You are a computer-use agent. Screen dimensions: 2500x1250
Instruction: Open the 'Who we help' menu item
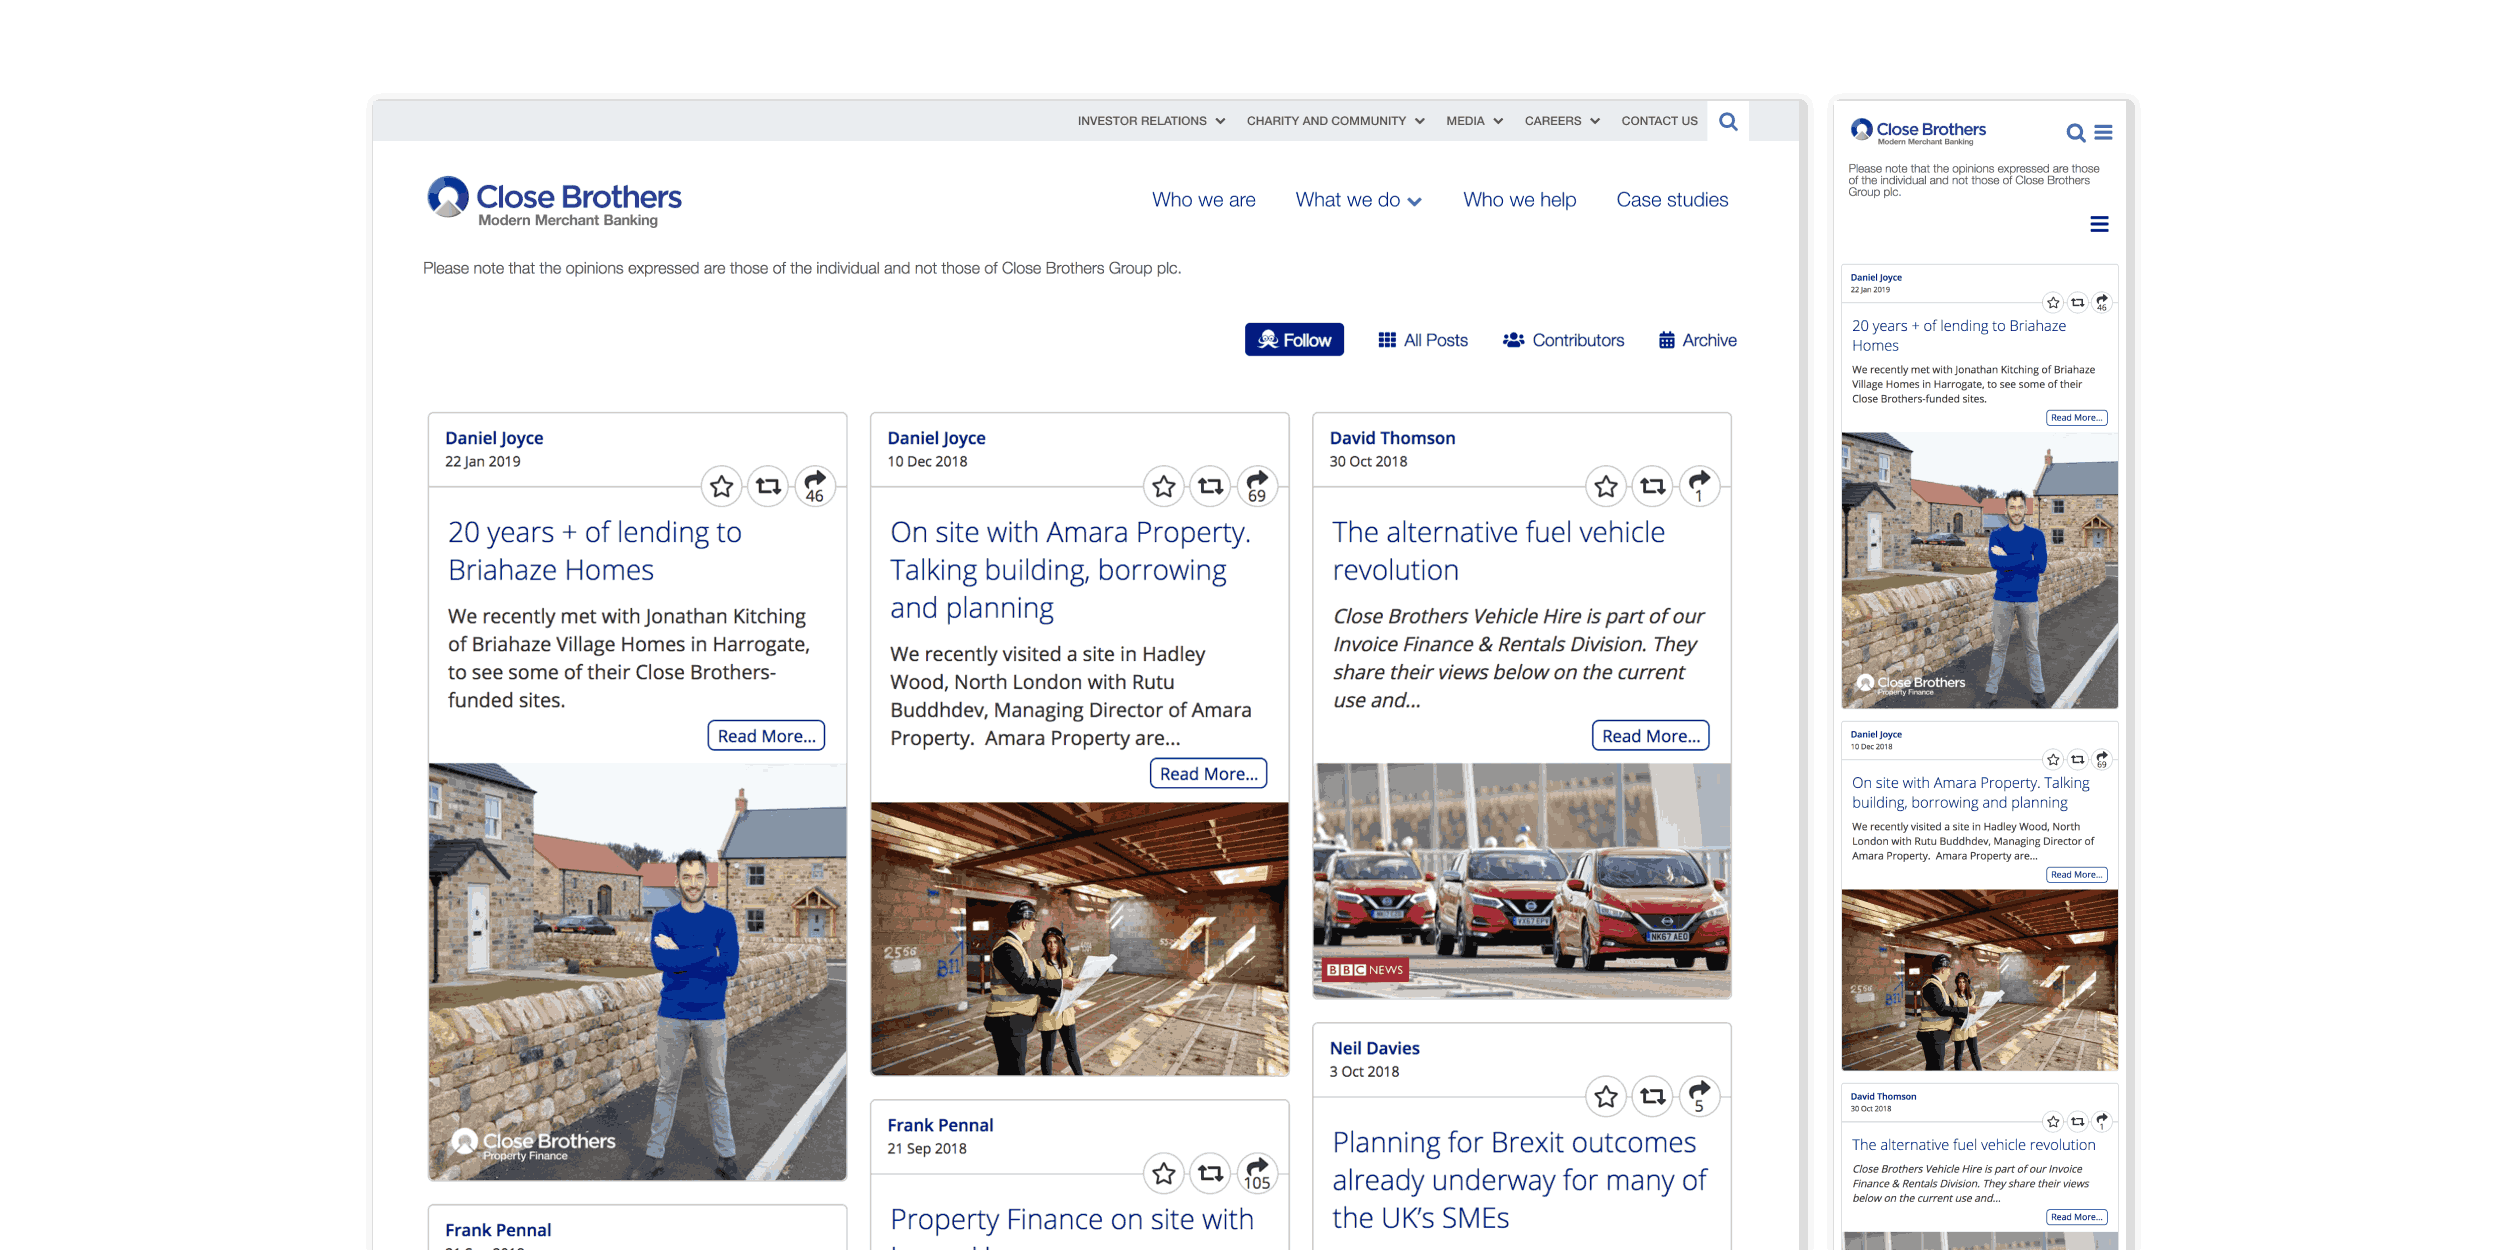click(x=1519, y=200)
